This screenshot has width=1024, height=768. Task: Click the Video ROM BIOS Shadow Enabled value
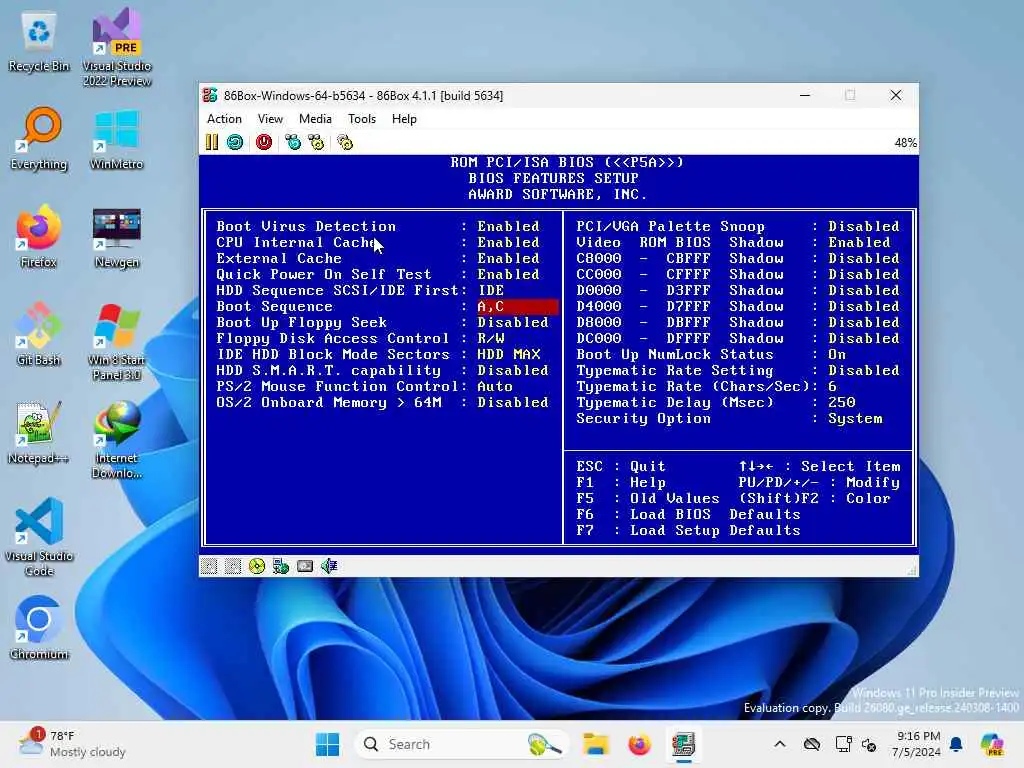coord(859,242)
